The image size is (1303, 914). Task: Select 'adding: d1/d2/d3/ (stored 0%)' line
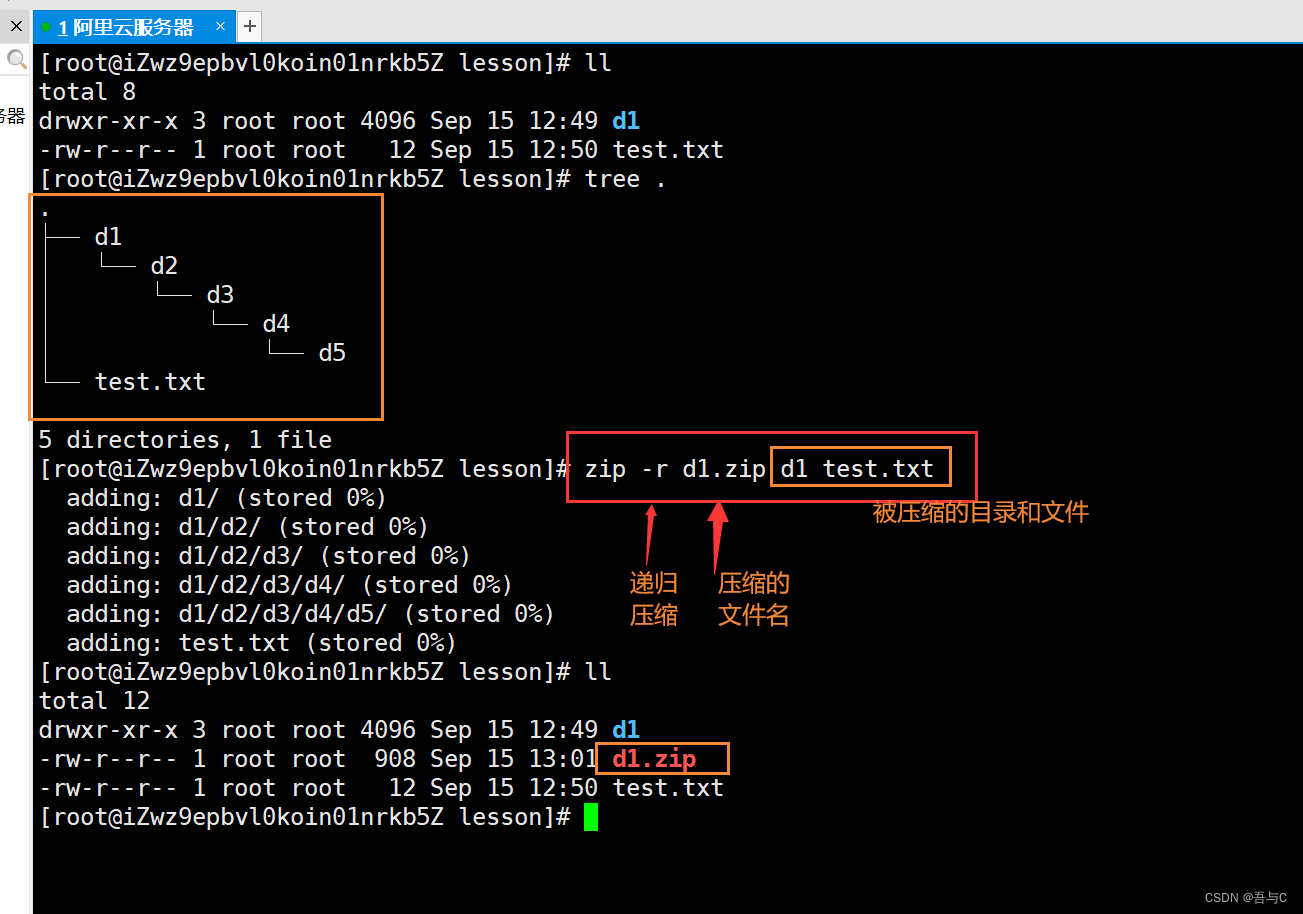point(269,556)
